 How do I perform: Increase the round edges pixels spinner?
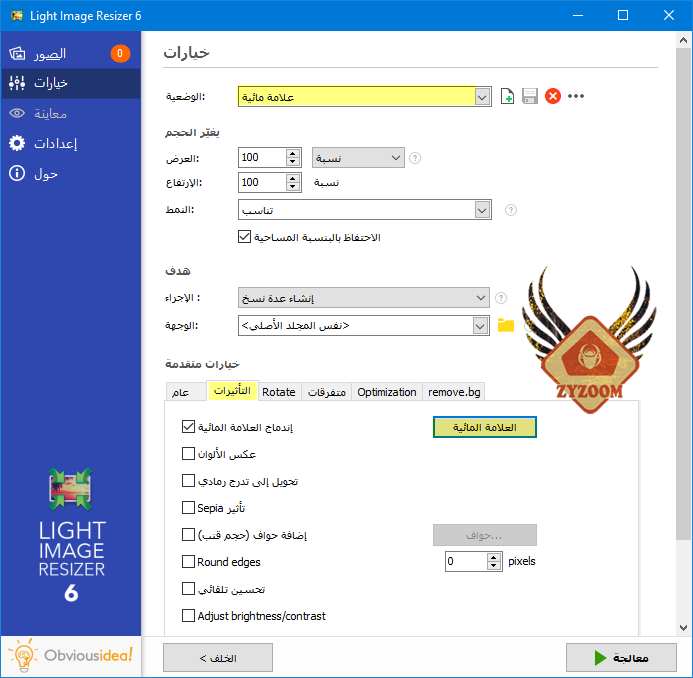[x=494, y=557]
